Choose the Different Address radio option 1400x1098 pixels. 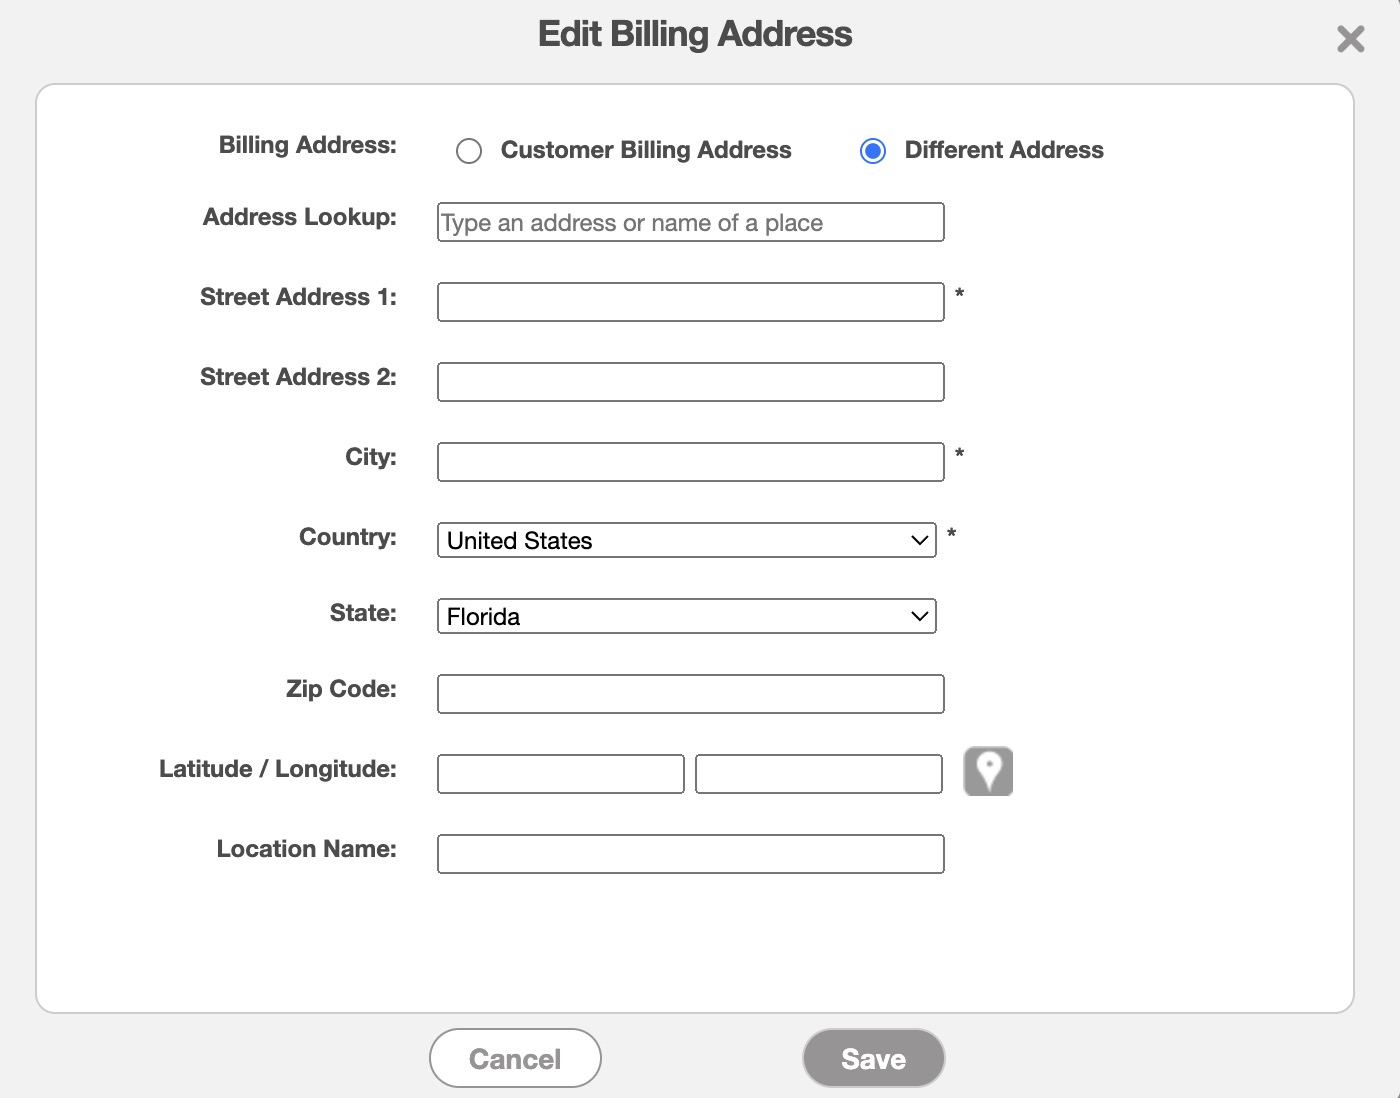[873, 151]
